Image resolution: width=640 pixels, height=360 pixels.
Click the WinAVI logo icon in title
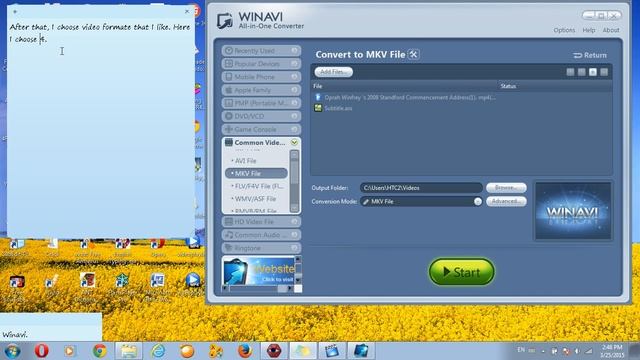click(x=224, y=21)
